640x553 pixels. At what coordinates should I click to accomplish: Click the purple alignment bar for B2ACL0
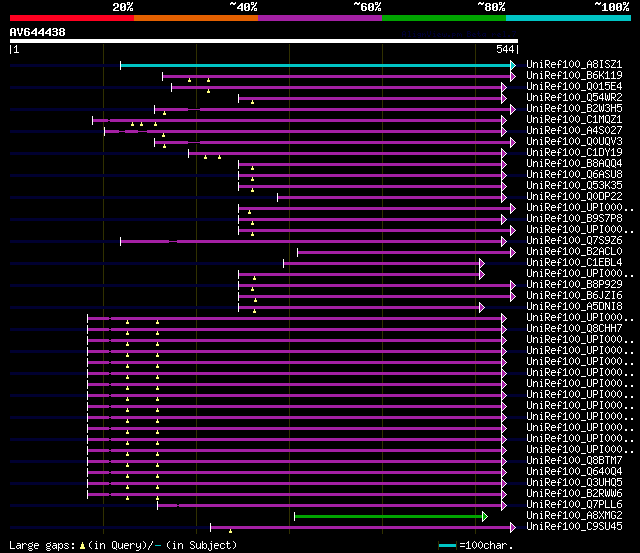(x=404, y=253)
